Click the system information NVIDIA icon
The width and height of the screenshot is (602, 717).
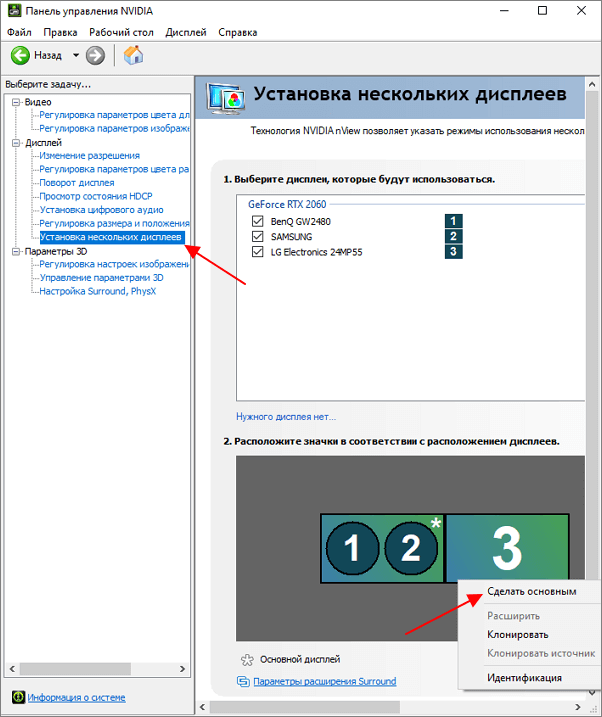(x=18, y=697)
